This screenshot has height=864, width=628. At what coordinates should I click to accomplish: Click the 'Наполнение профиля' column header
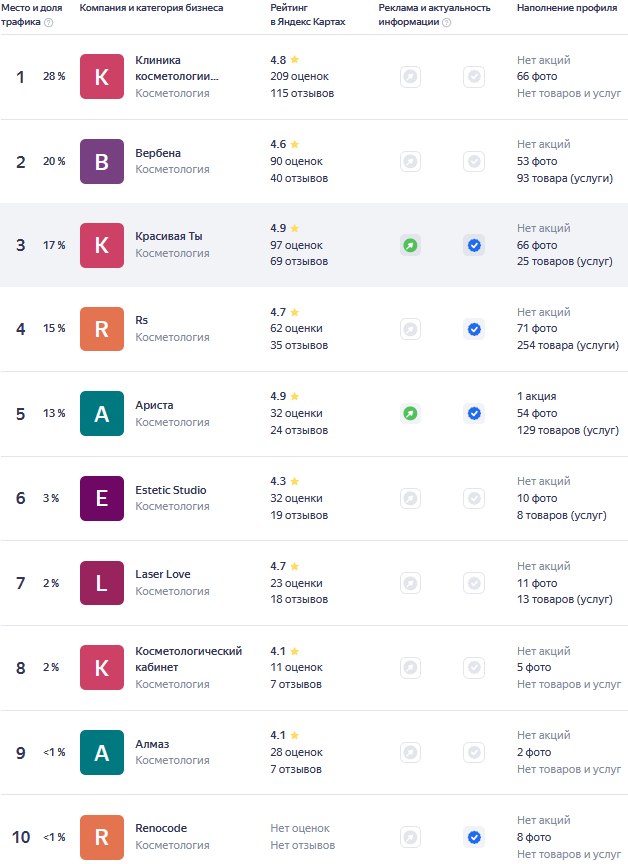coord(567,8)
